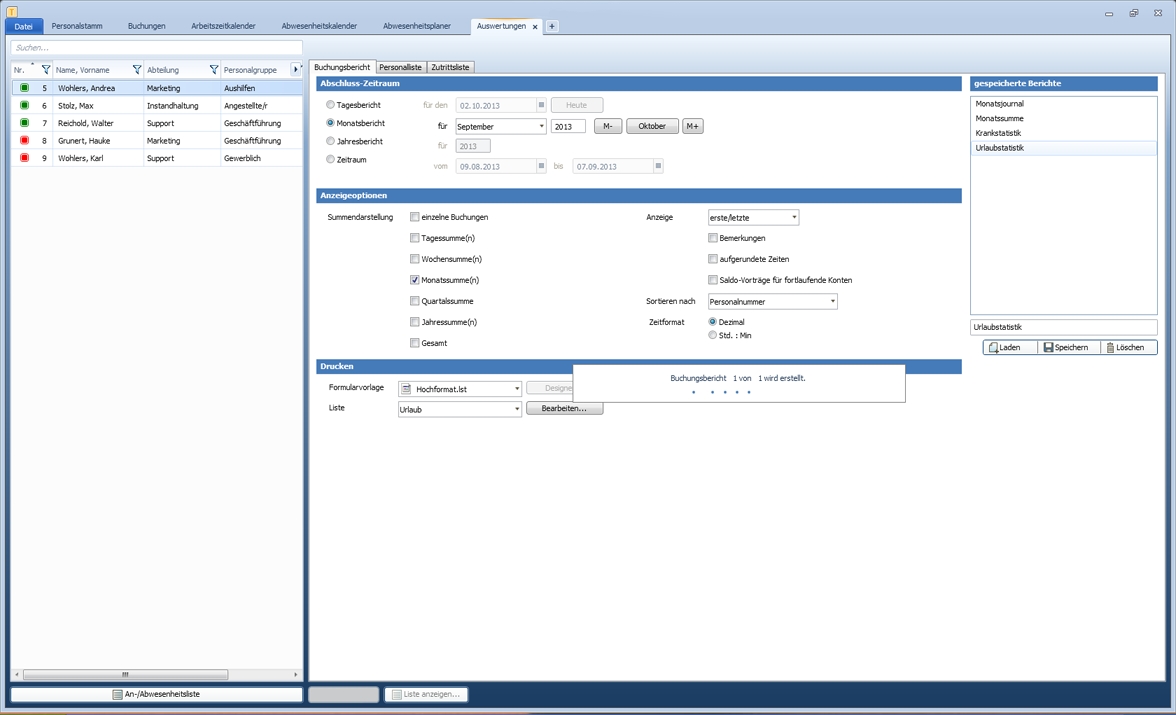Click the filter icon in Abteilung header
This screenshot has height=715, width=1176.
(x=214, y=70)
